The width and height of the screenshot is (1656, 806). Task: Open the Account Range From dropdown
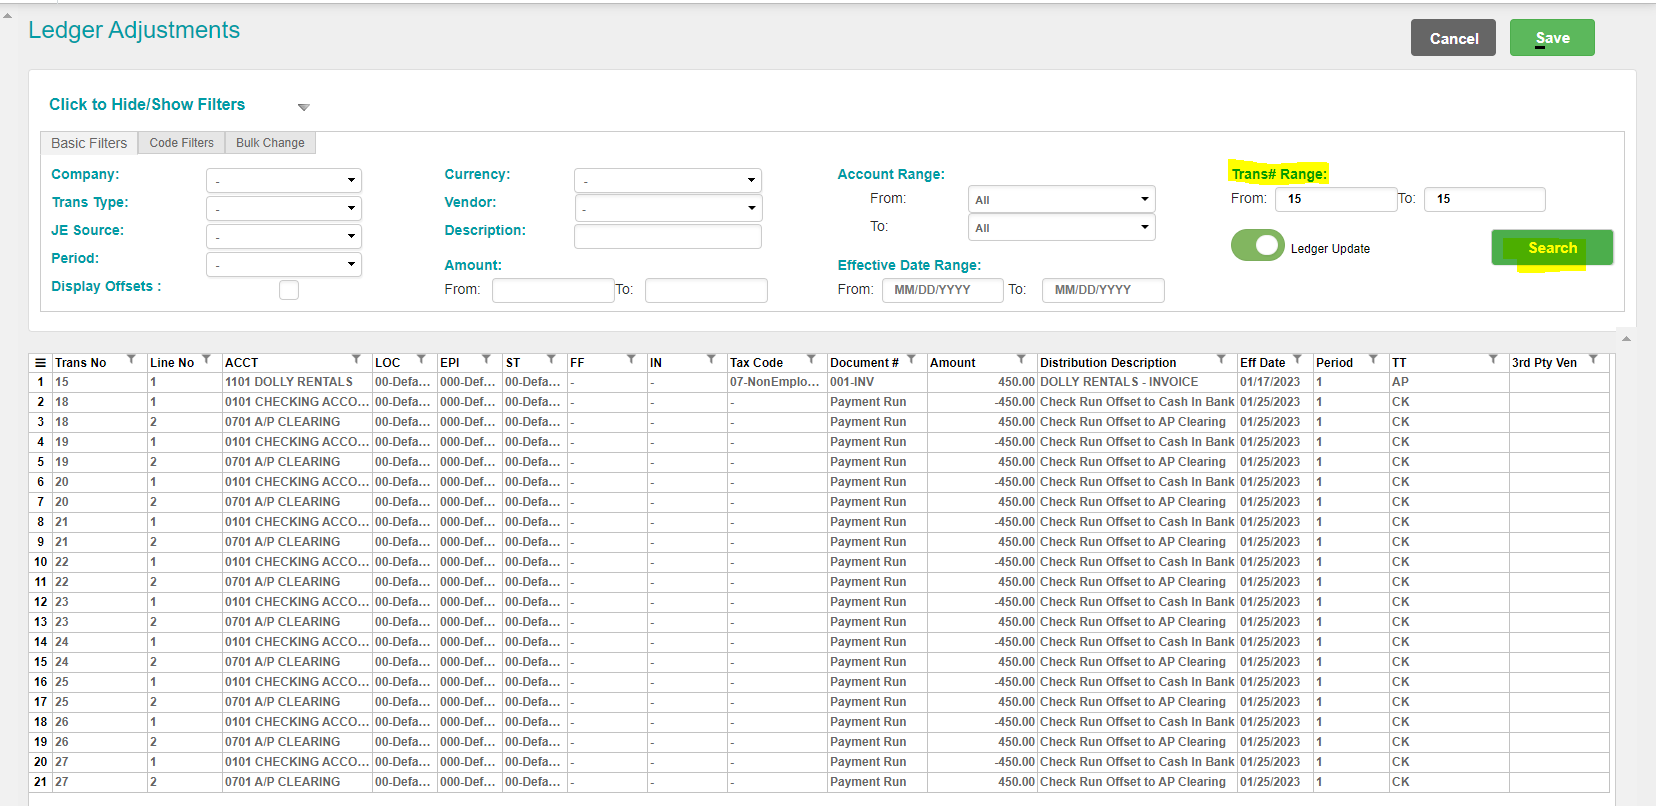pyautogui.click(x=1061, y=200)
